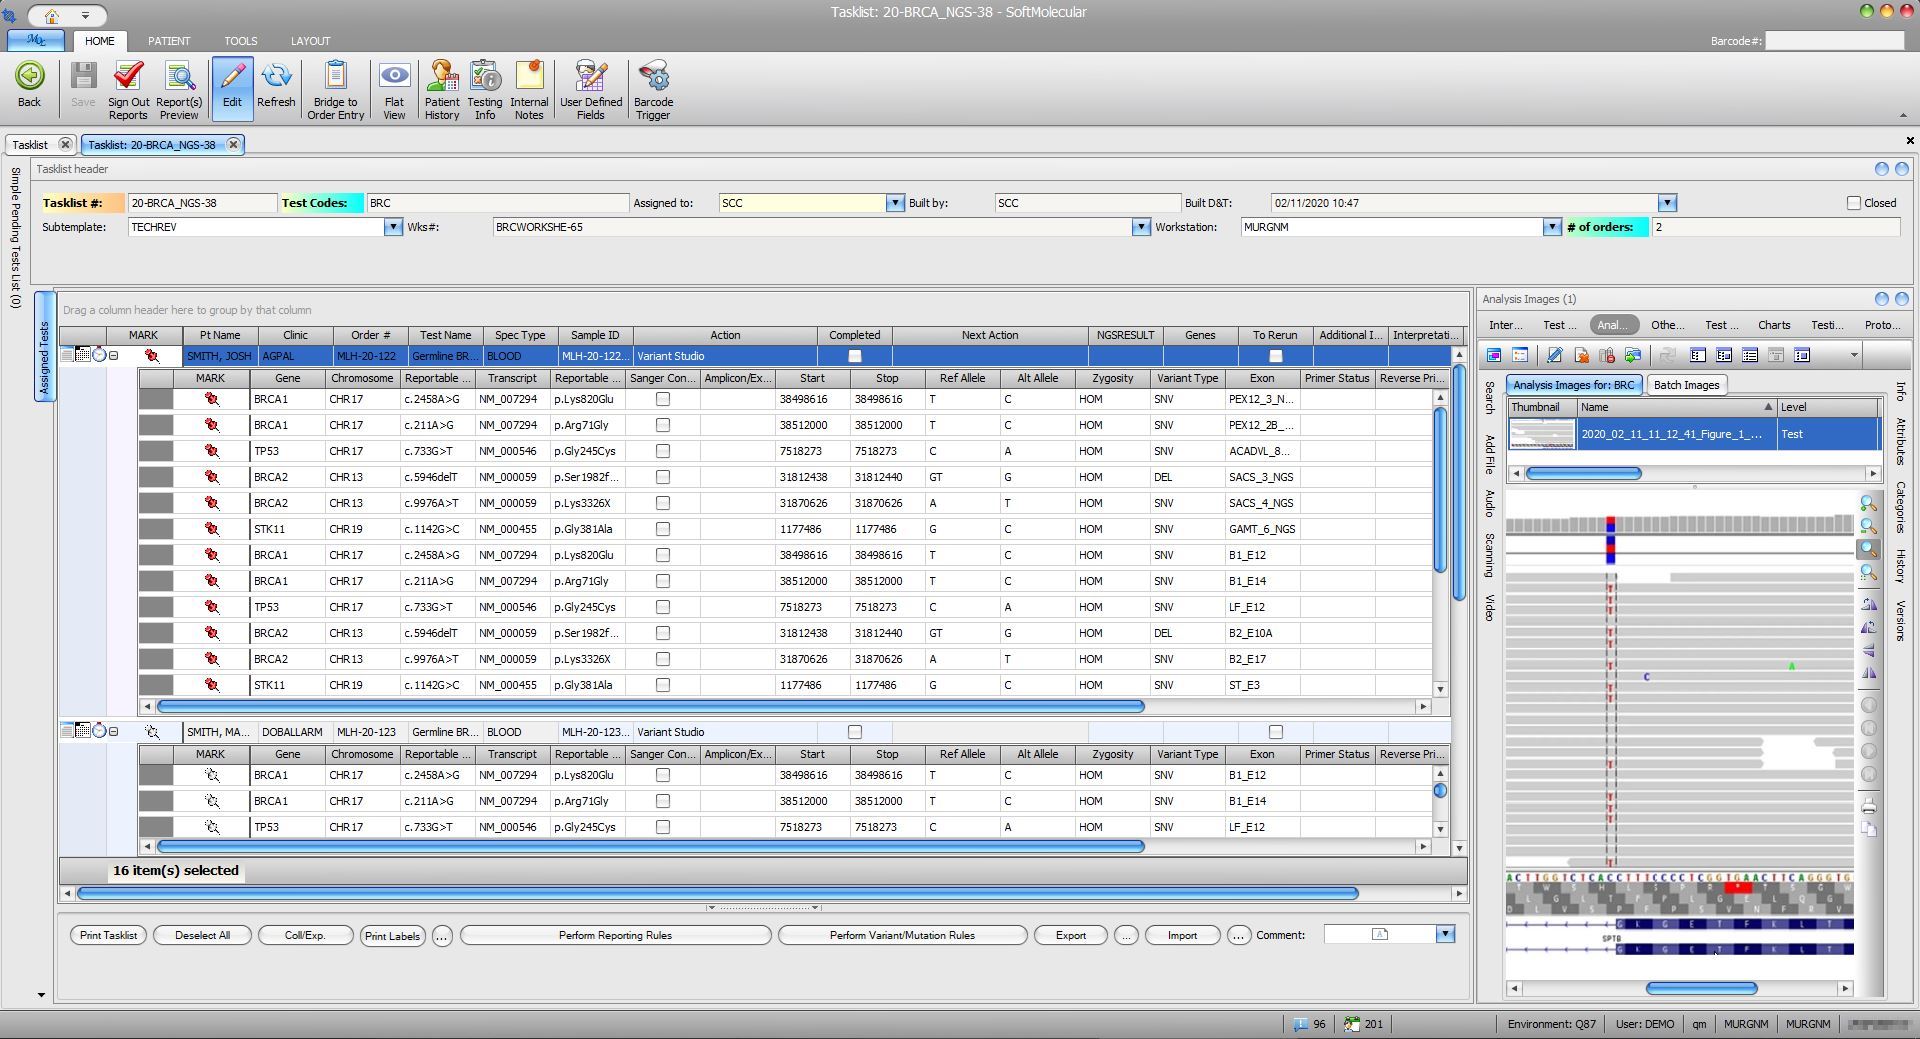This screenshot has width=1920, height=1039.
Task: Expand the Subtemplate dropdown
Action: (392, 227)
